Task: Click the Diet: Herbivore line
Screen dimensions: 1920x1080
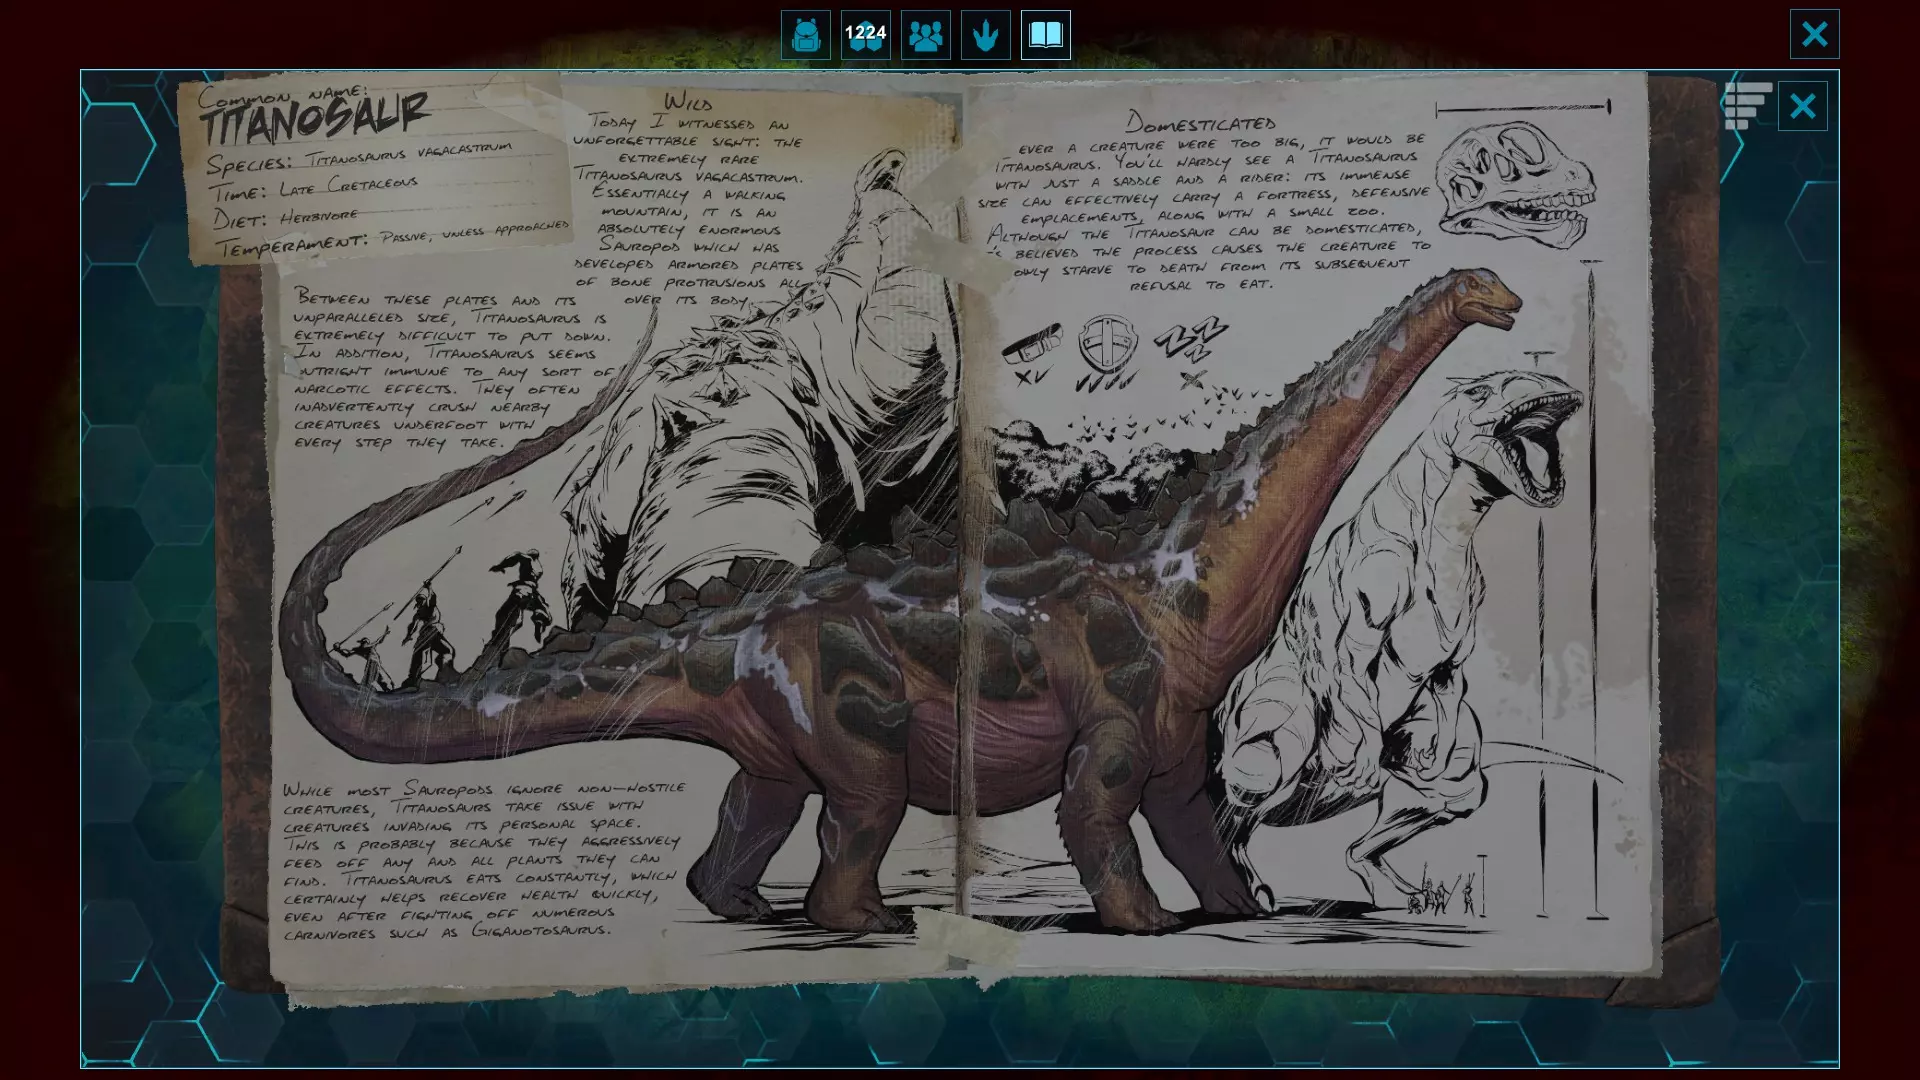Action: (x=285, y=217)
